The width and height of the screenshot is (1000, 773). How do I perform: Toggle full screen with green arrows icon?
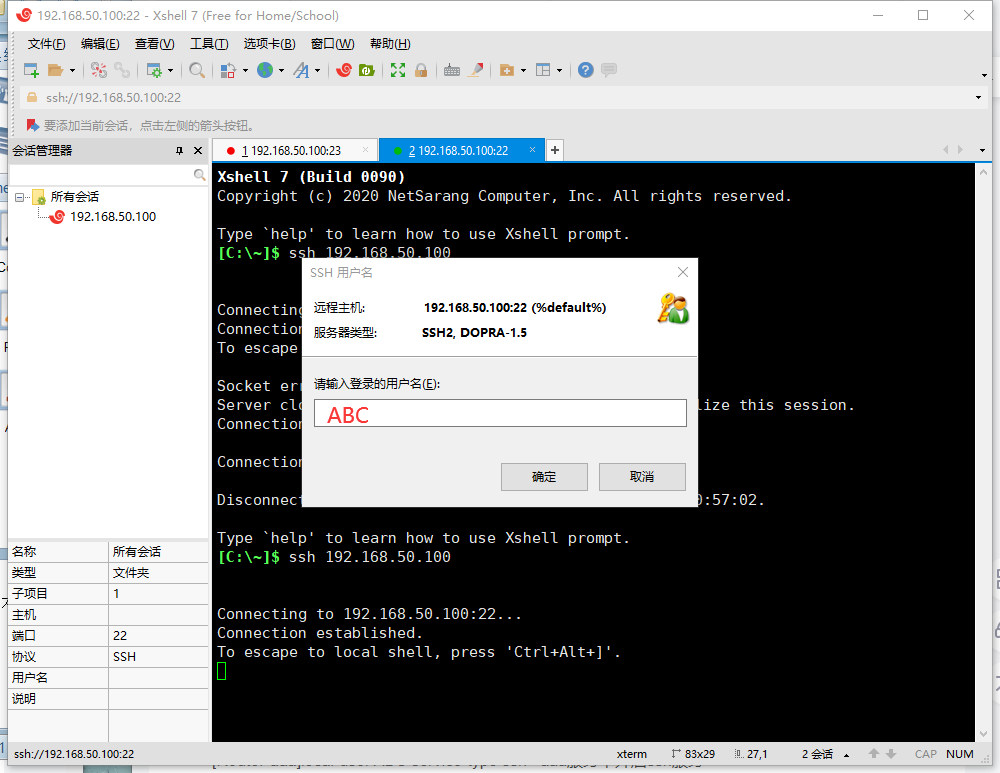(x=398, y=70)
